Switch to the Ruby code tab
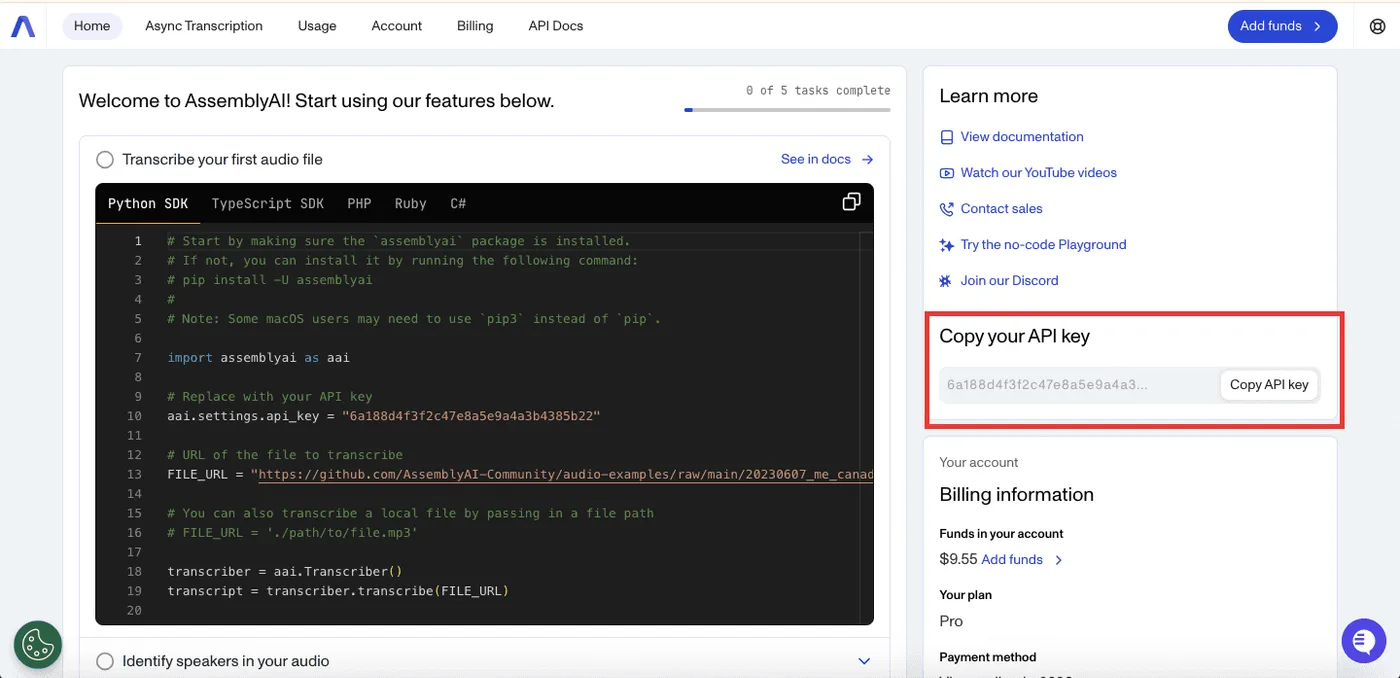The image size is (1400, 678). pos(410,203)
